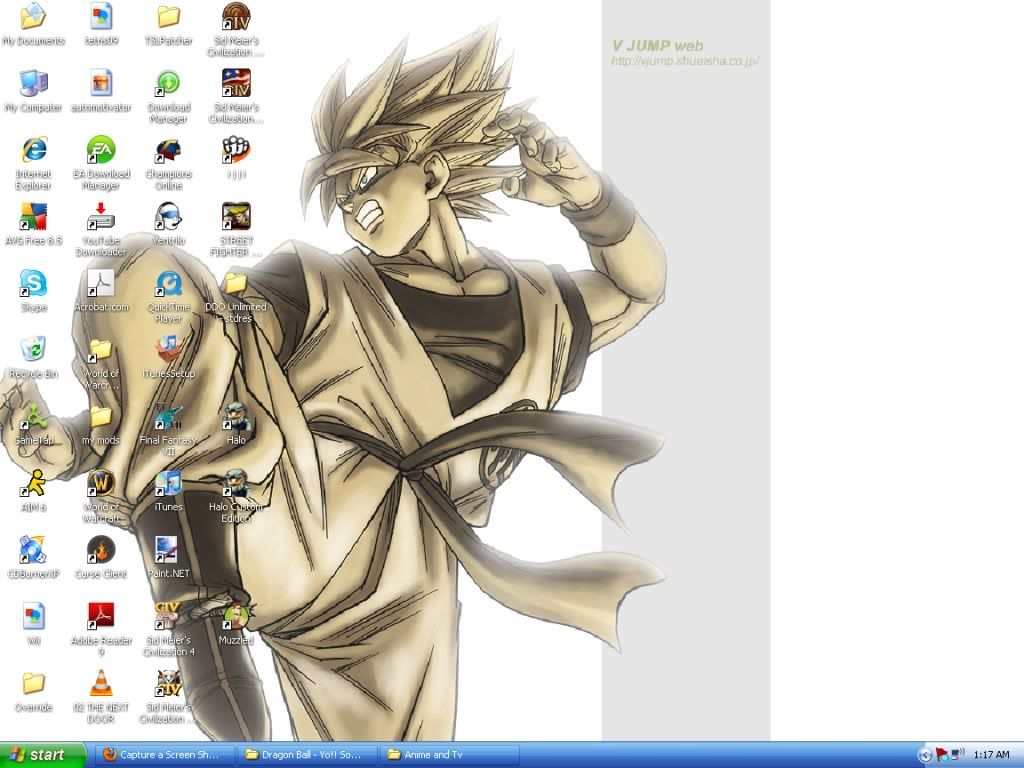The width and height of the screenshot is (1024, 768).
Task: Switch to the Capture a Screen Sh... Firefox window
Action: click(x=165, y=755)
